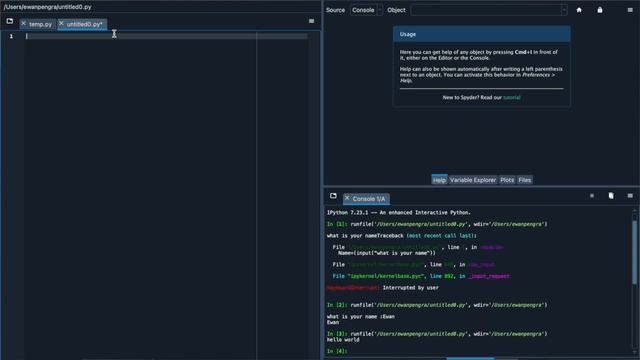Click the 'Object' label in Help pane
The image size is (640, 360).
coord(396,10)
